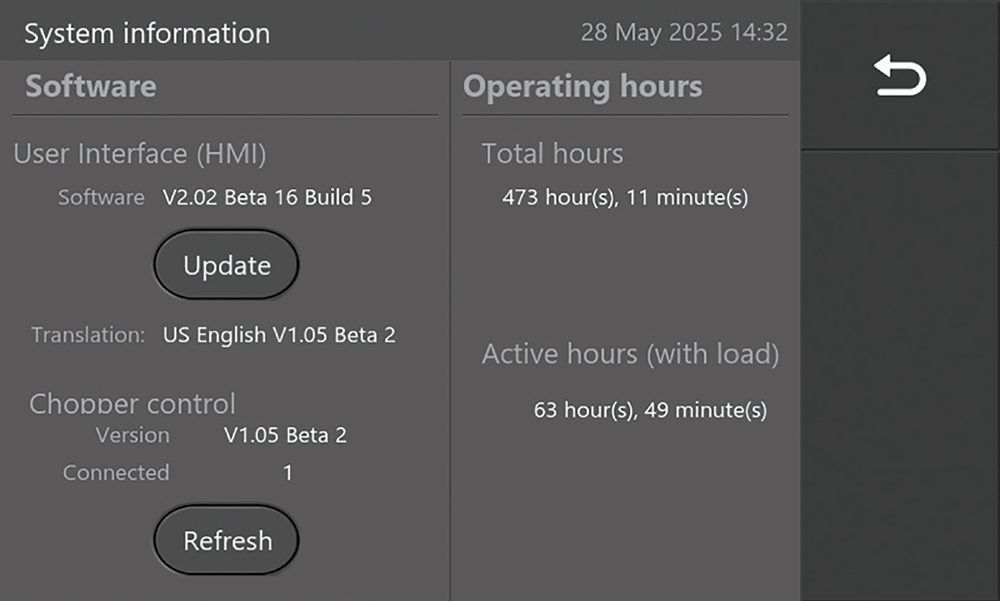Click the Active hours (with load) label
The width and height of the screenshot is (1000, 601).
click(x=630, y=354)
